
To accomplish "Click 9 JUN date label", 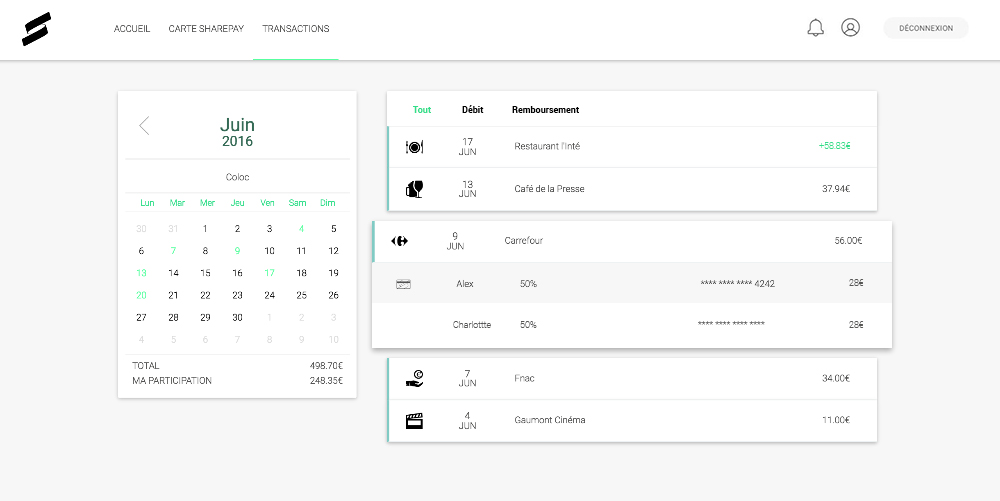I will point(455,241).
